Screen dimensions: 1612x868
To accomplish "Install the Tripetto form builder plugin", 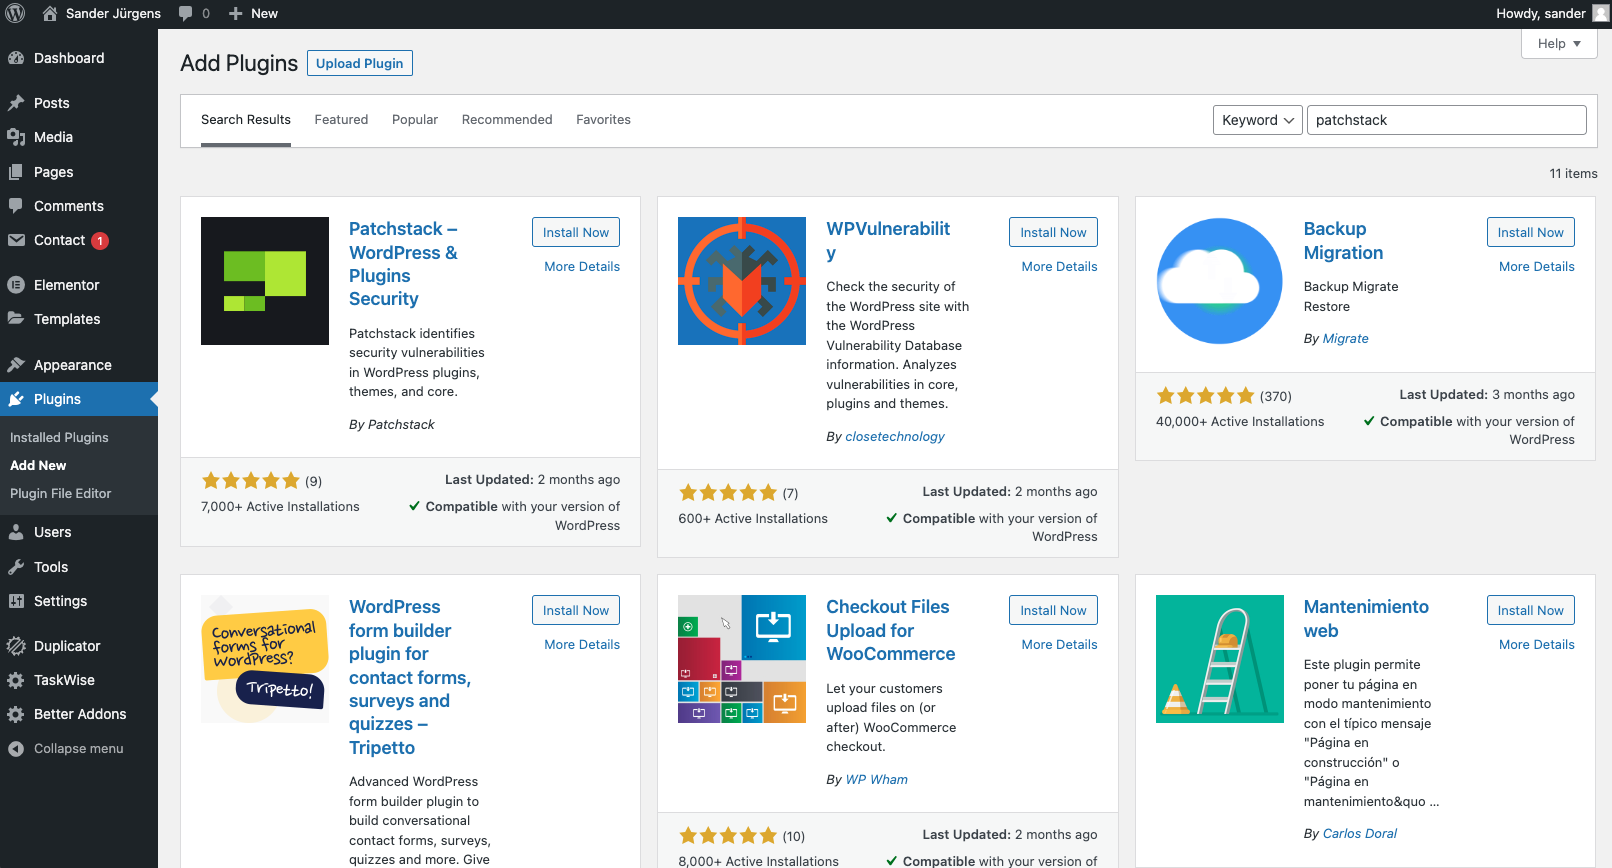I will (576, 610).
